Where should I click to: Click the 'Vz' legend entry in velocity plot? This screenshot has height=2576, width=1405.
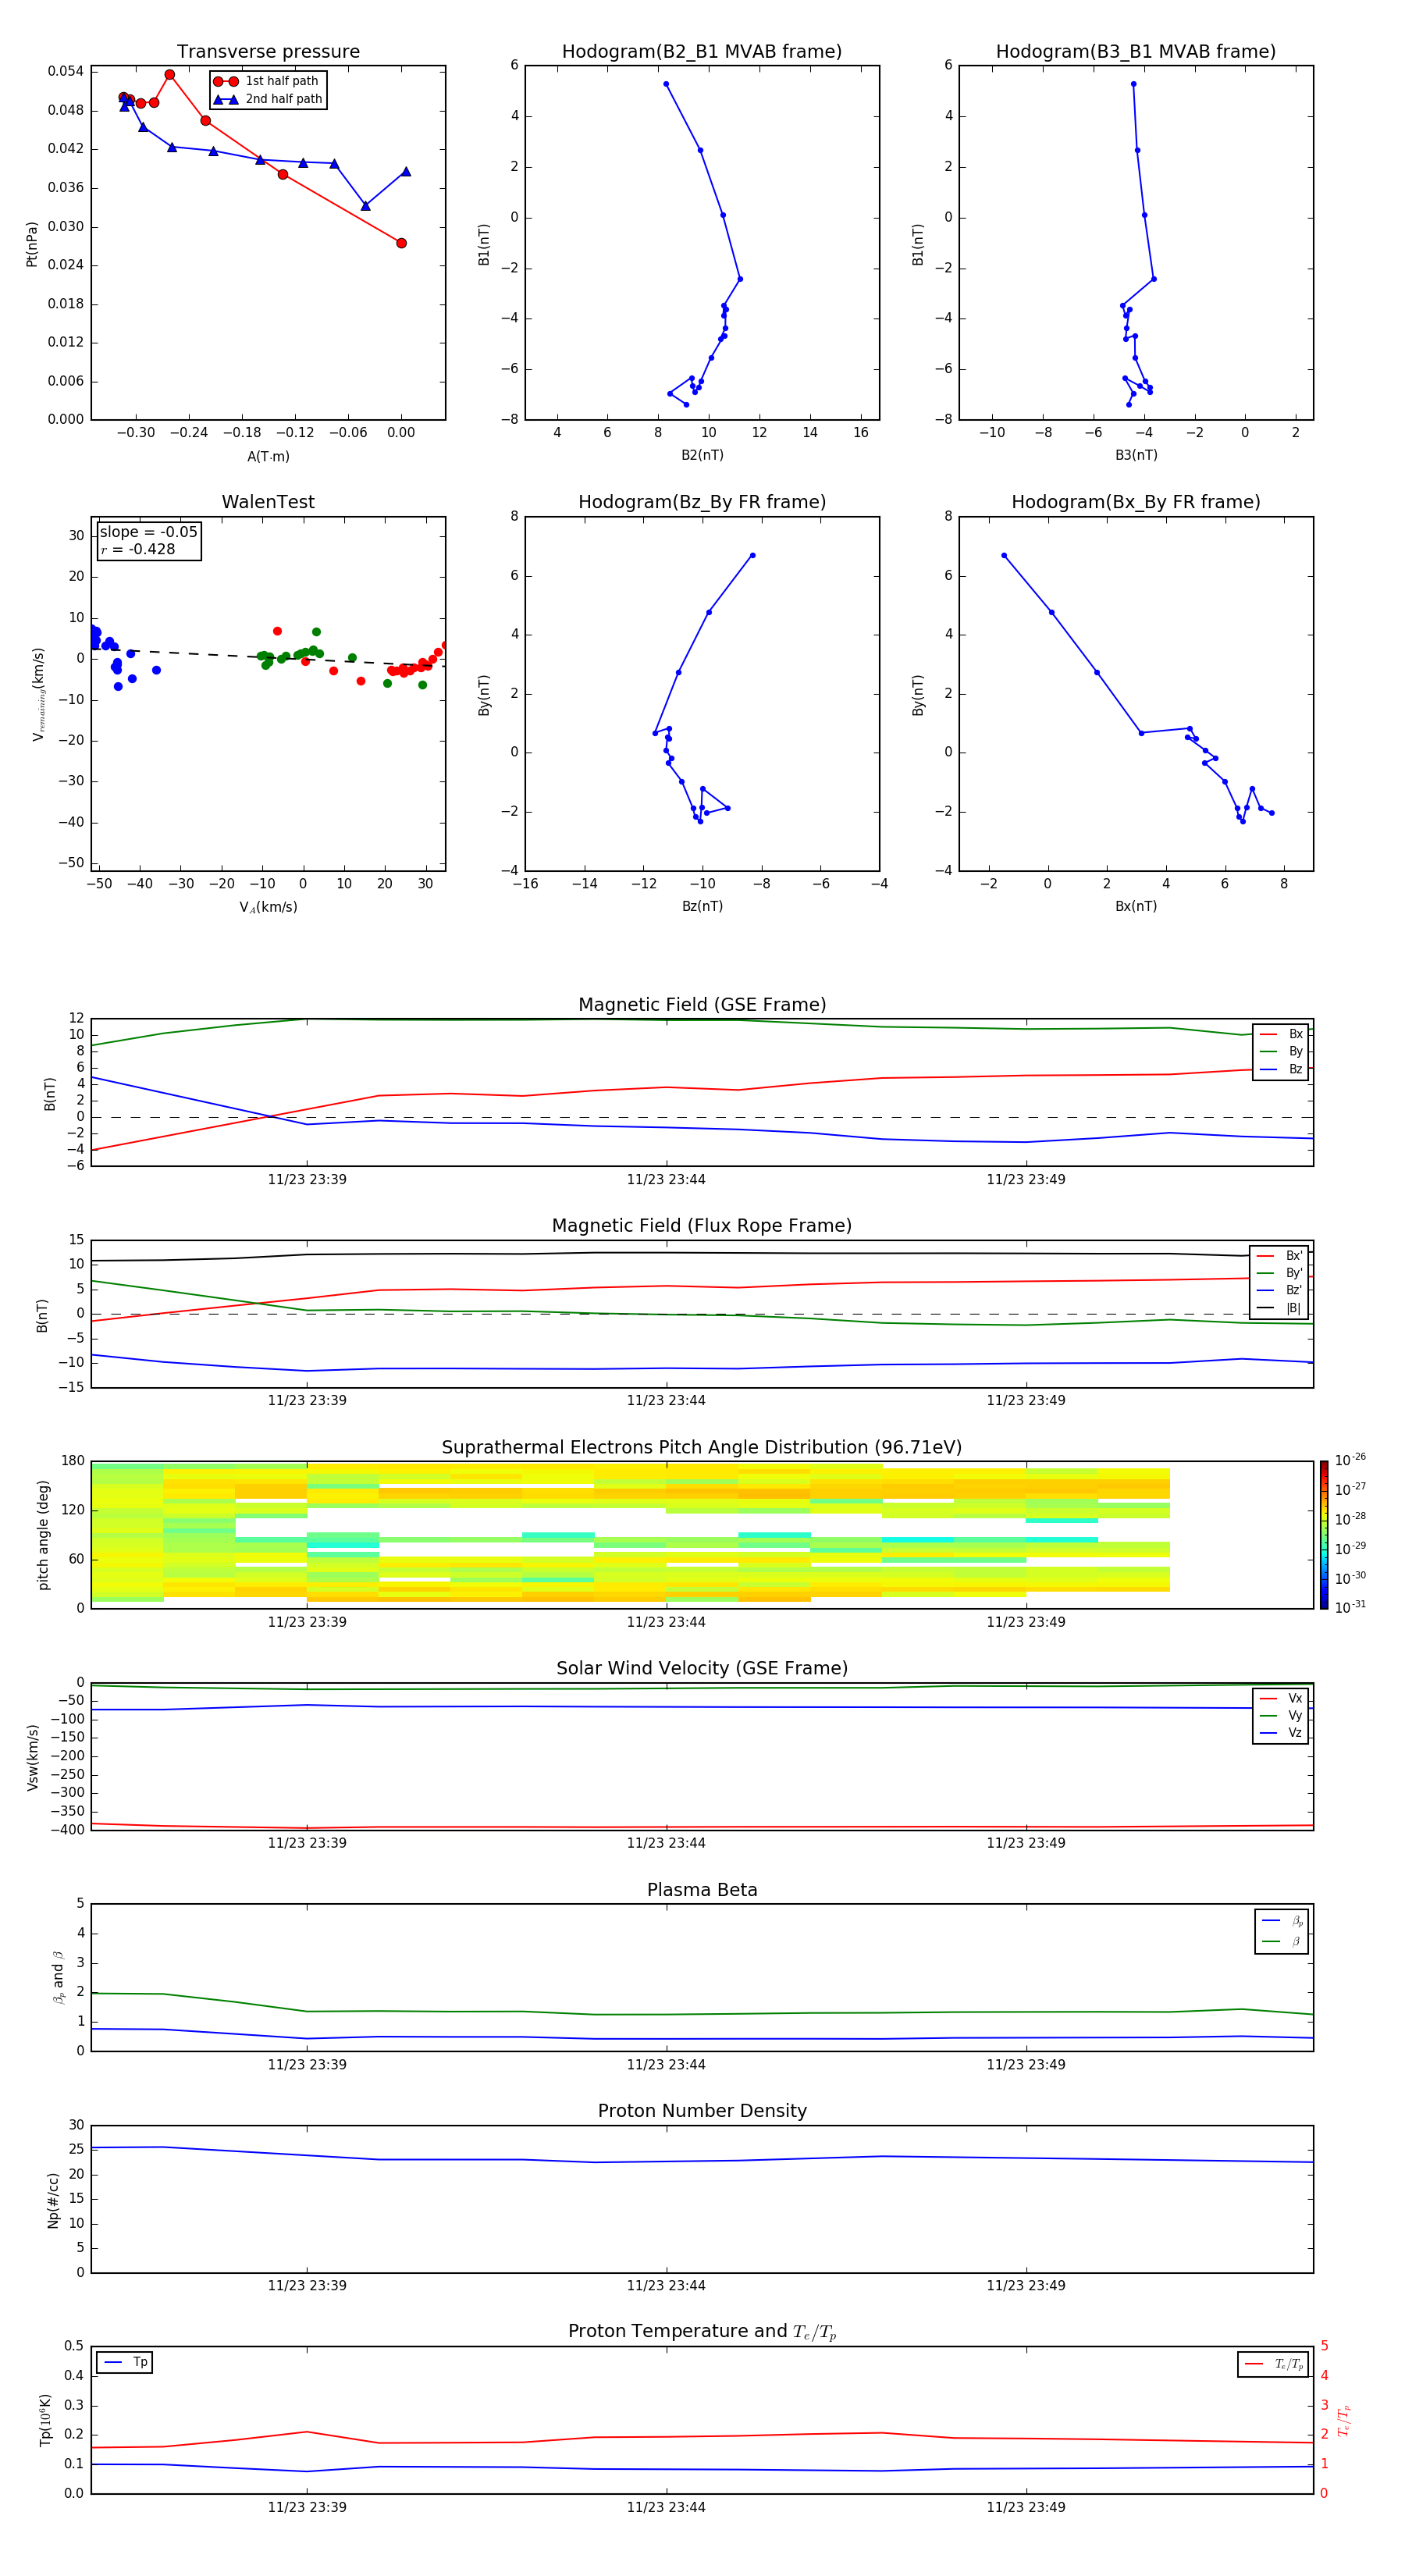(x=1281, y=1733)
